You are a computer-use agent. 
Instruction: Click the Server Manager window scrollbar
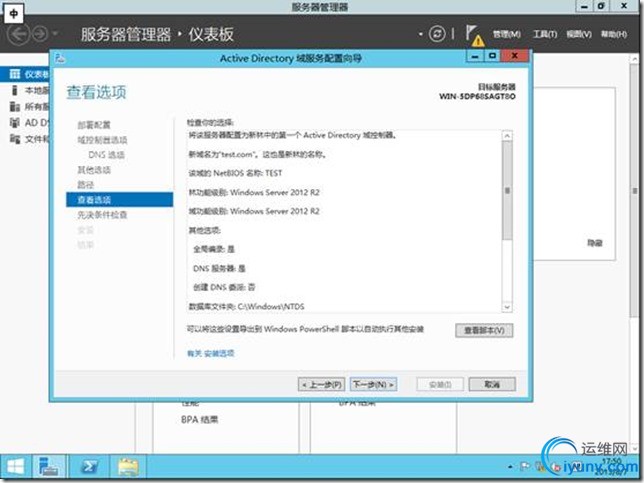[634, 189]
